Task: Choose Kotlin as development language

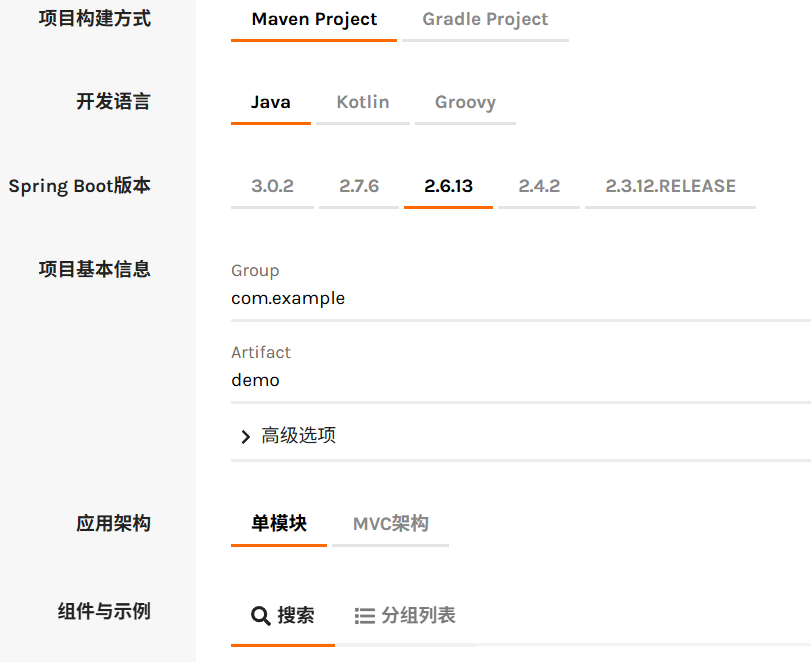Action: 363,102
